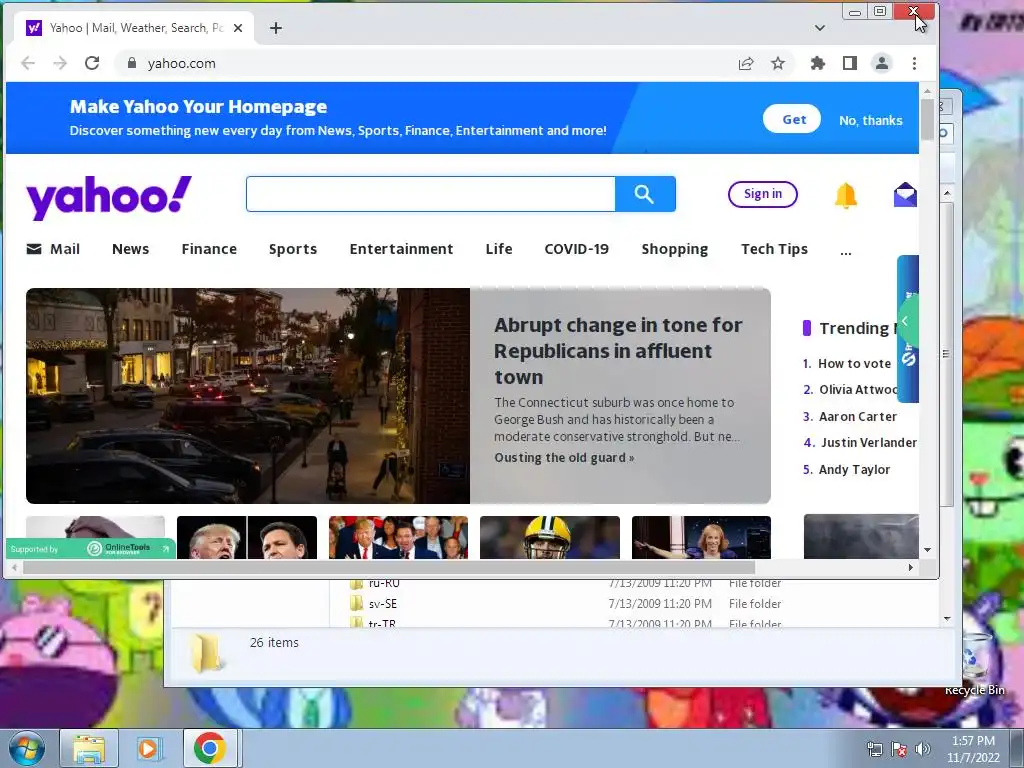Viewport: 1024px width, 768px height.
Task: Close the Yahoo tab
Action: pyautogui.click(x=238, y=28)
